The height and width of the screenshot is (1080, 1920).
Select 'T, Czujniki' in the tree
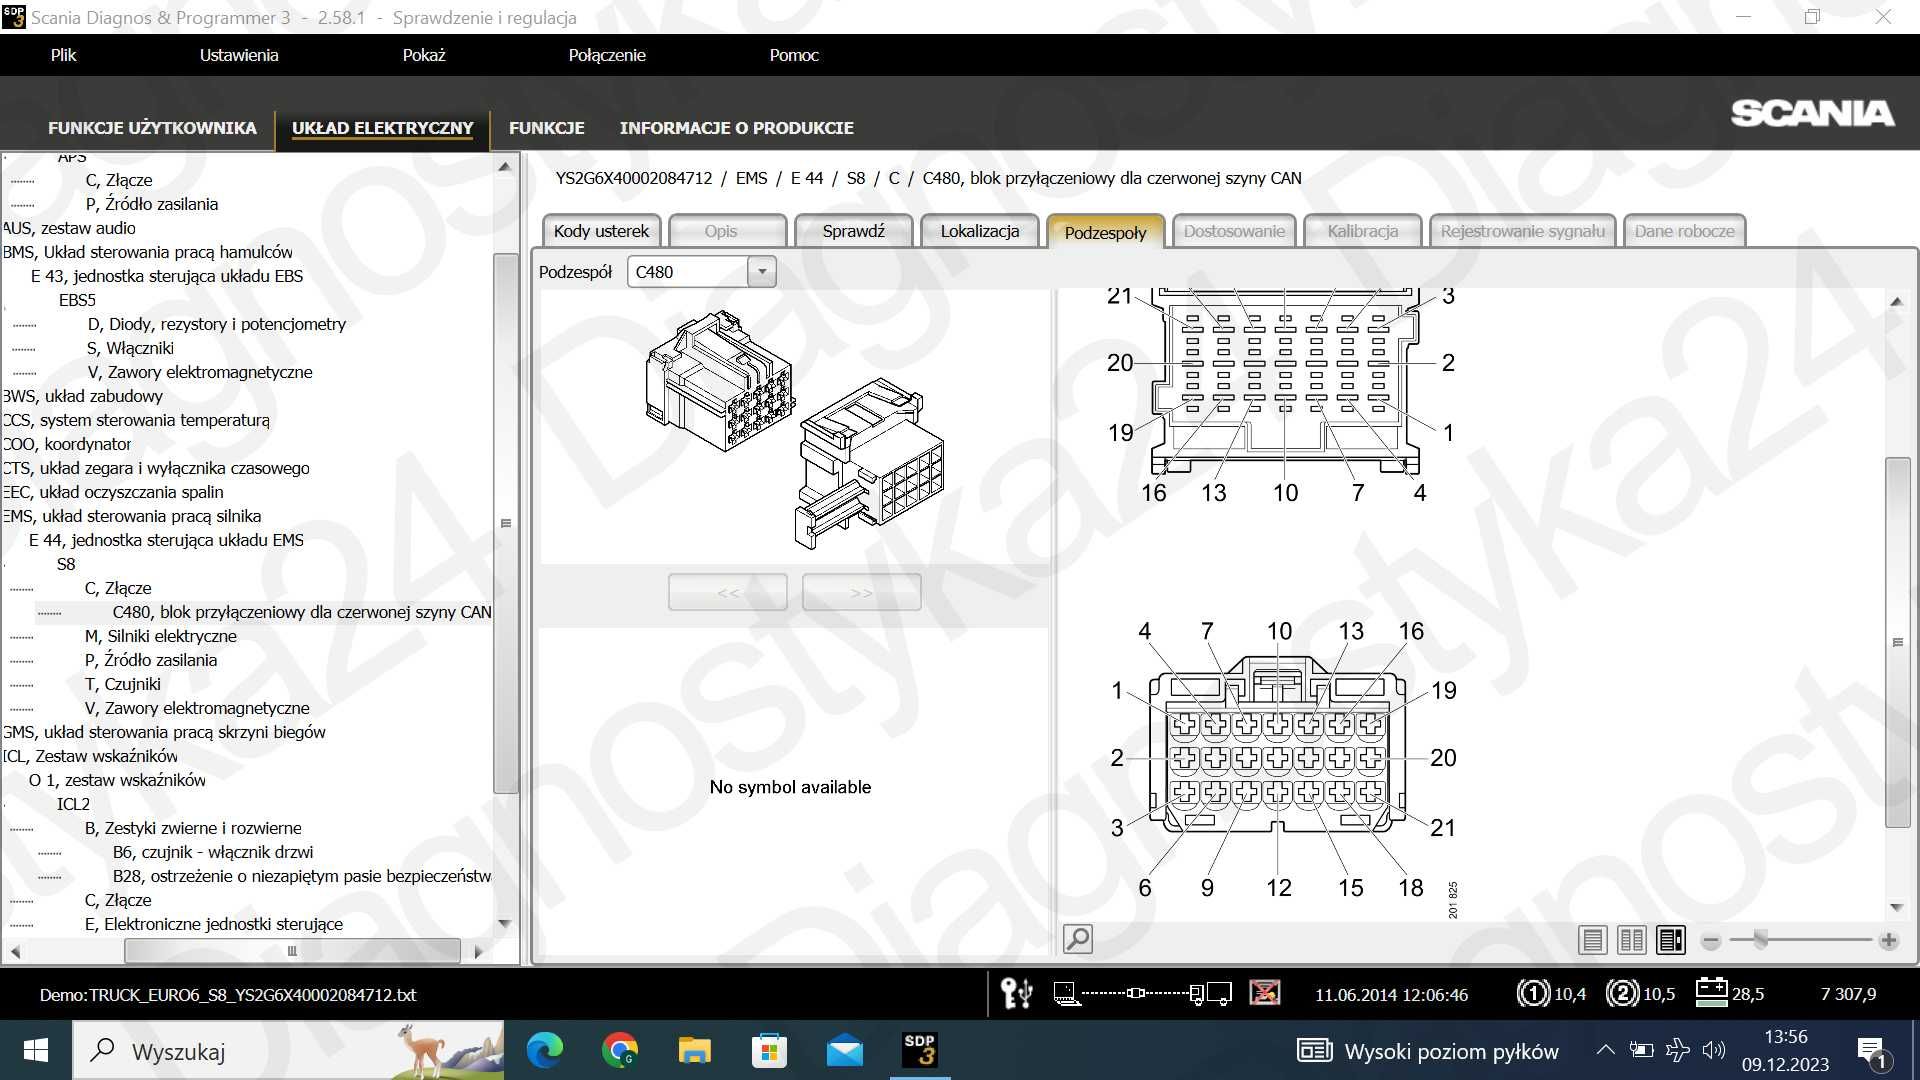coord(123,684)
